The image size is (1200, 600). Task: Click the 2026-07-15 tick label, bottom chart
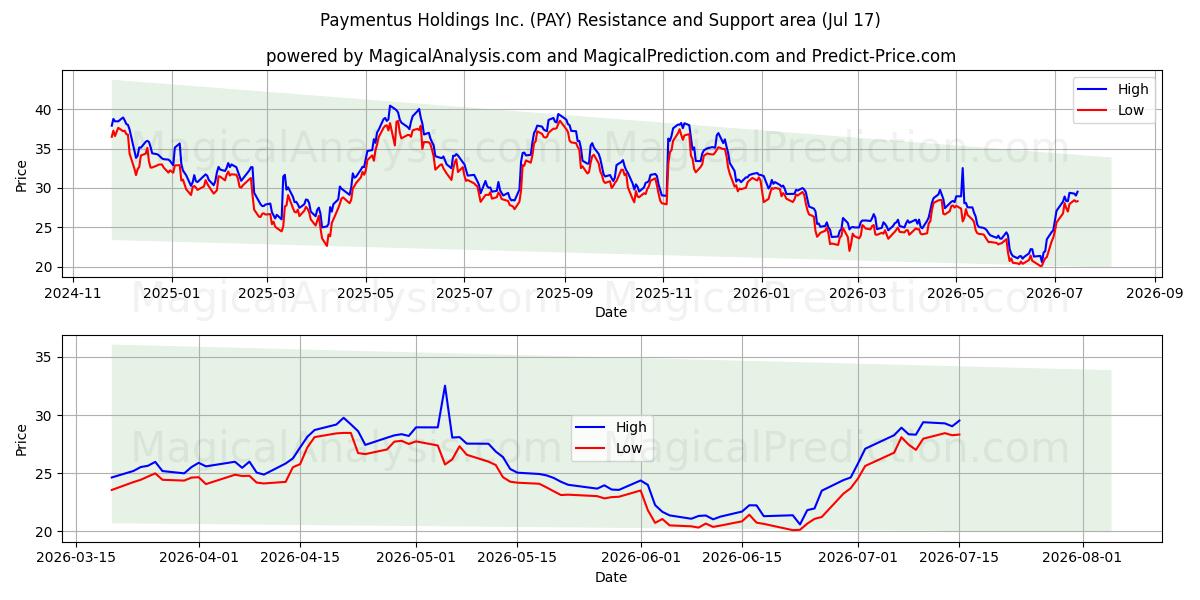click(959, 559)
